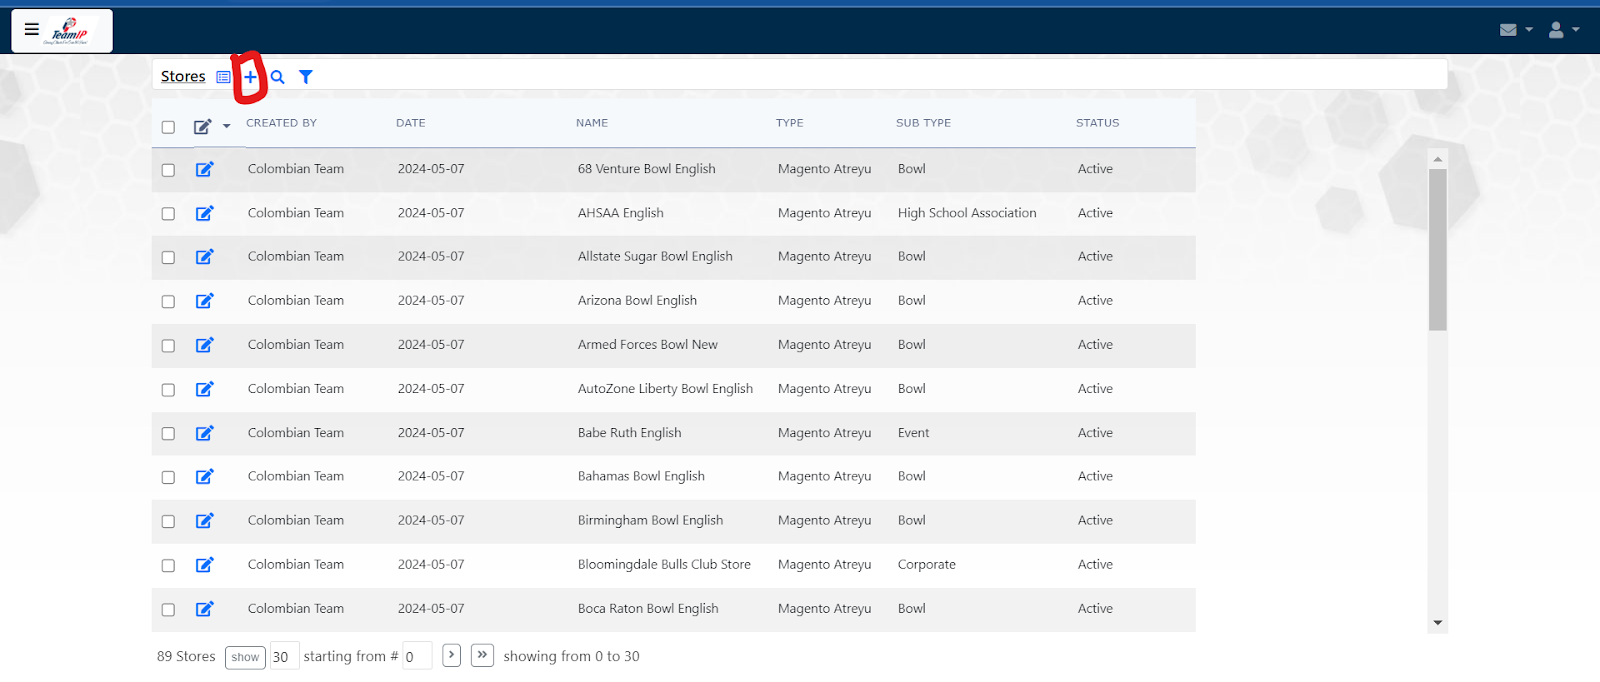
Task: Click the TeamIP logo
Action: coord(70,31)
